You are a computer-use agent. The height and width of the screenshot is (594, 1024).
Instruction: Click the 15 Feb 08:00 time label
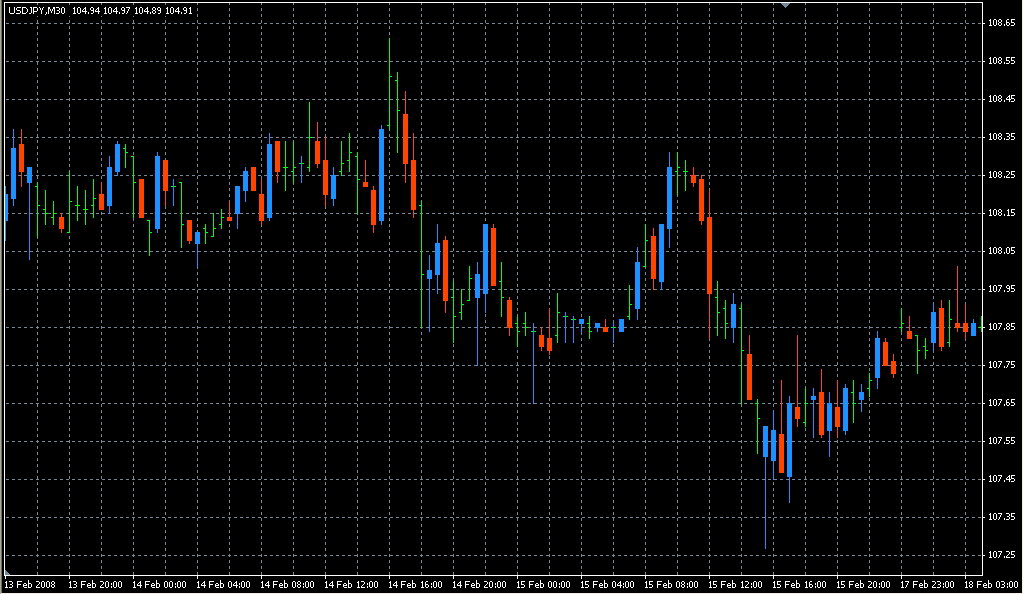pos(671,584)
